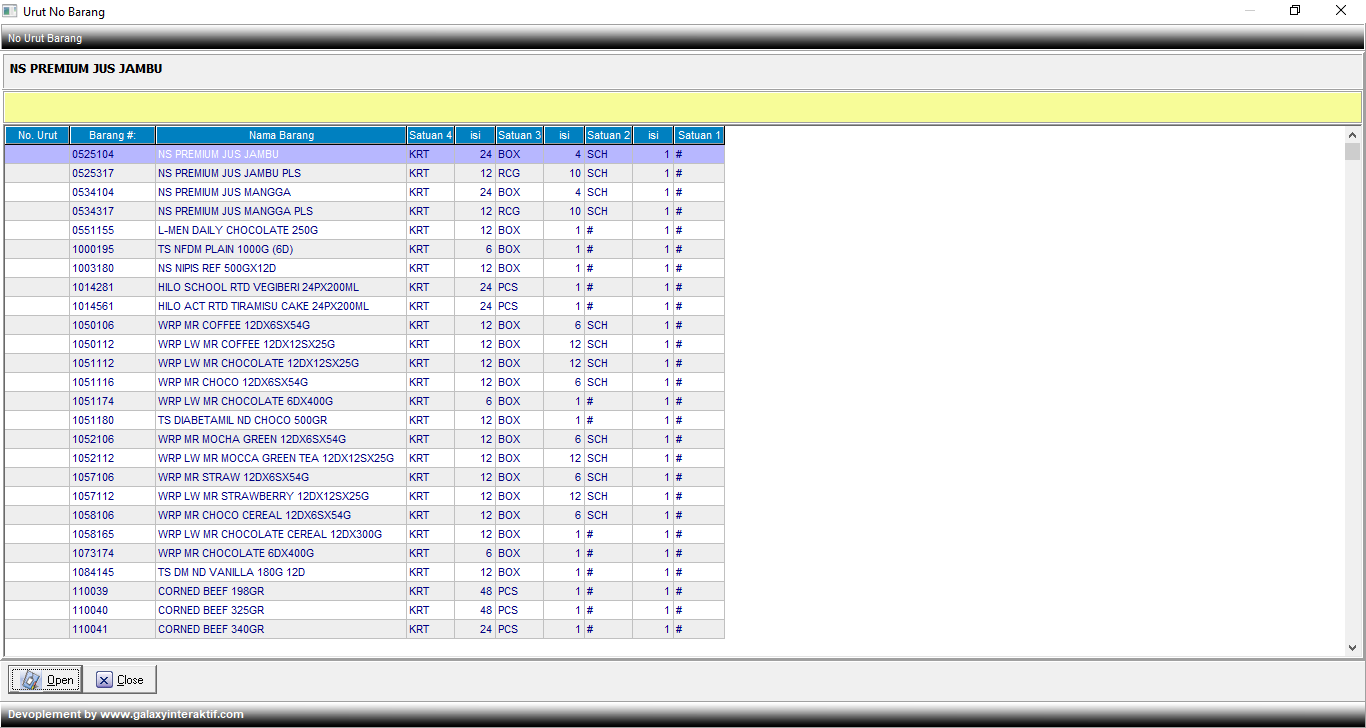The width and height of the screenshot is (1366, 728).
Task: Click the Satuan 3 column header
Action: pos(520,135)
